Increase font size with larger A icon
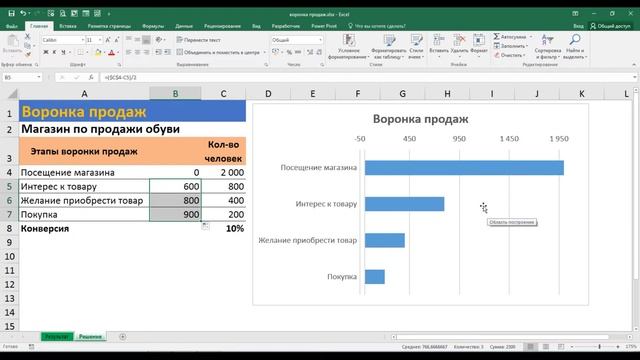Viewport: 640px width, 360px height. click(108, 40)
